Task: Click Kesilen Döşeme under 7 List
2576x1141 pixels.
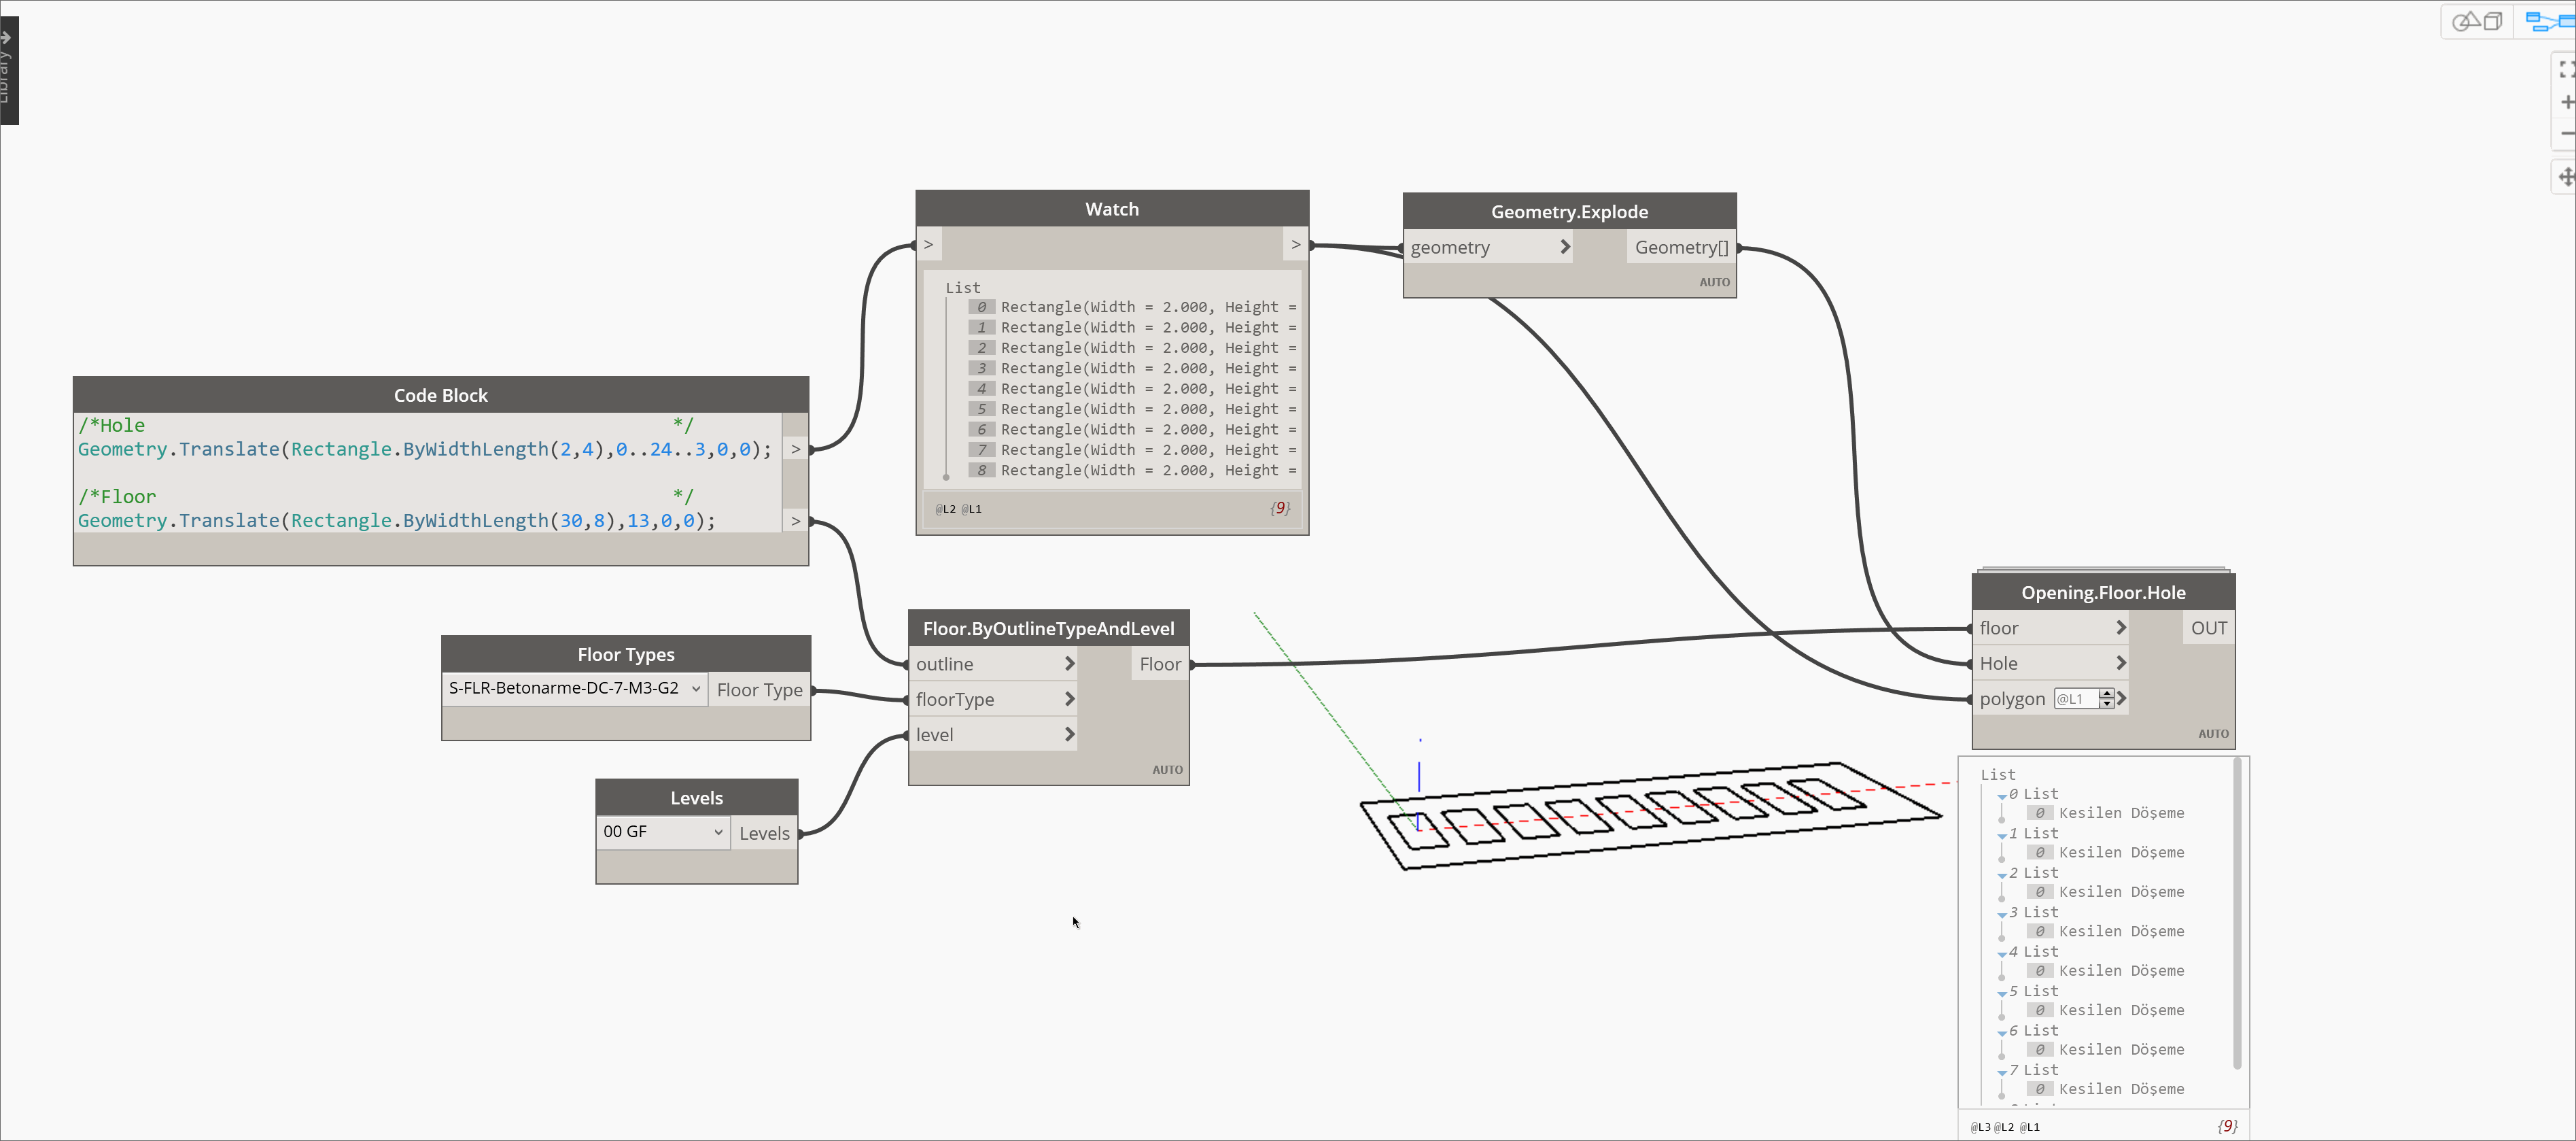Action: [x=2121, y=1089]
